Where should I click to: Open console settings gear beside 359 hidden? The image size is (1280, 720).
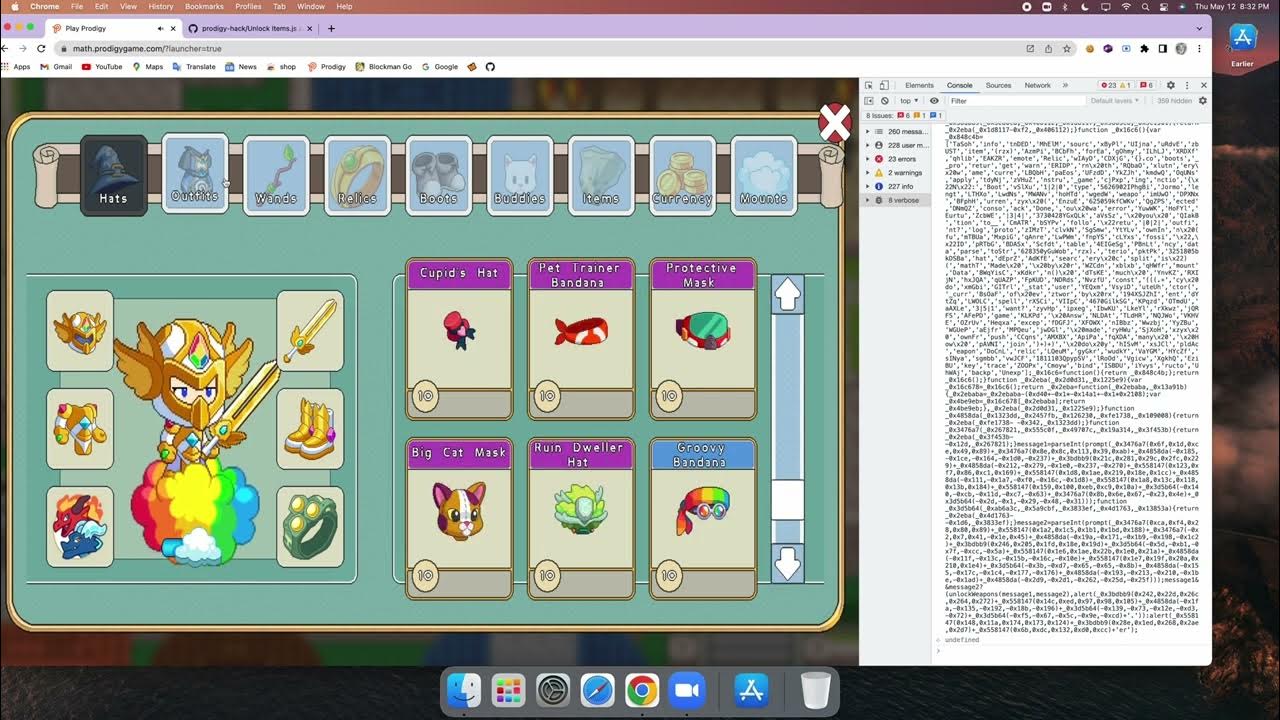(1203, 101)
